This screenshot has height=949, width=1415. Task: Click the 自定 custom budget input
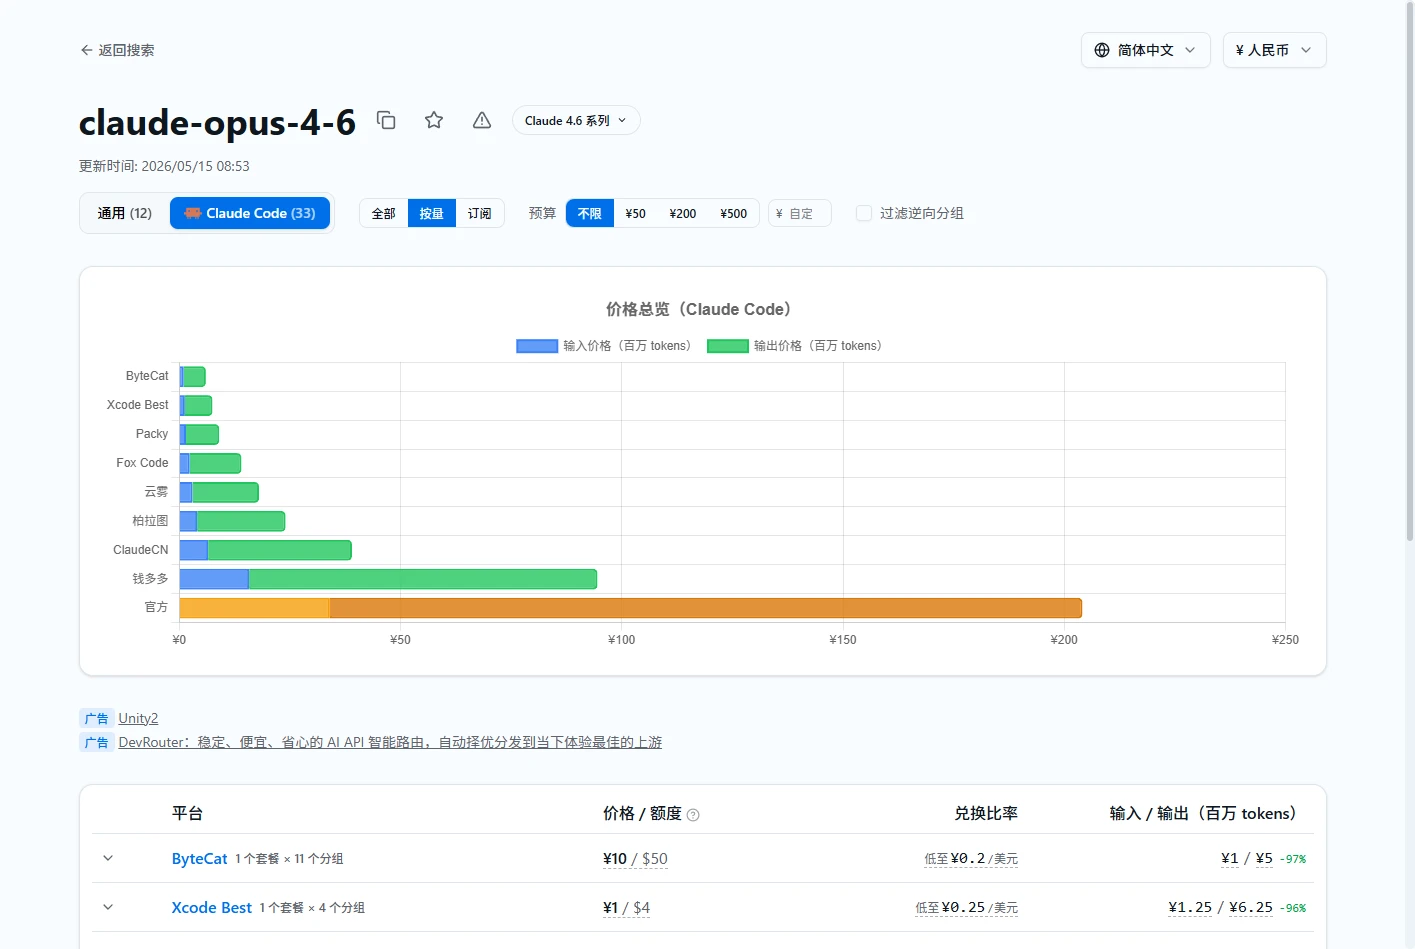point(800,213)
